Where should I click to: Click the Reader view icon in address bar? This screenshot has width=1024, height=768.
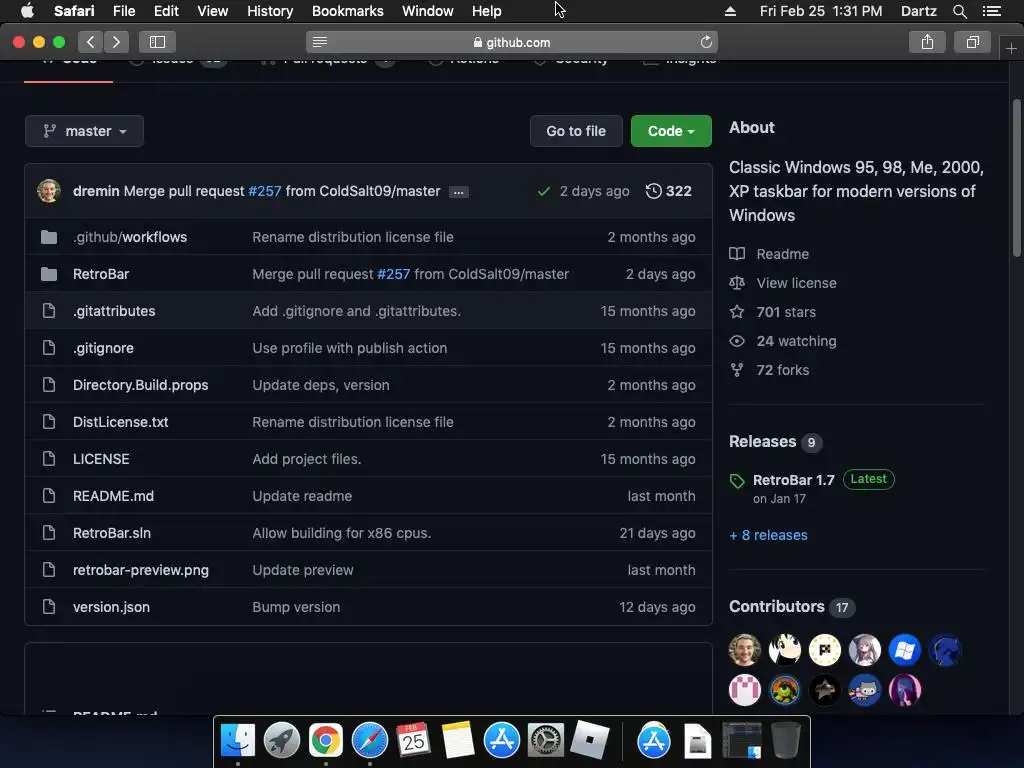pyautogui.click(x=320, y=42)
